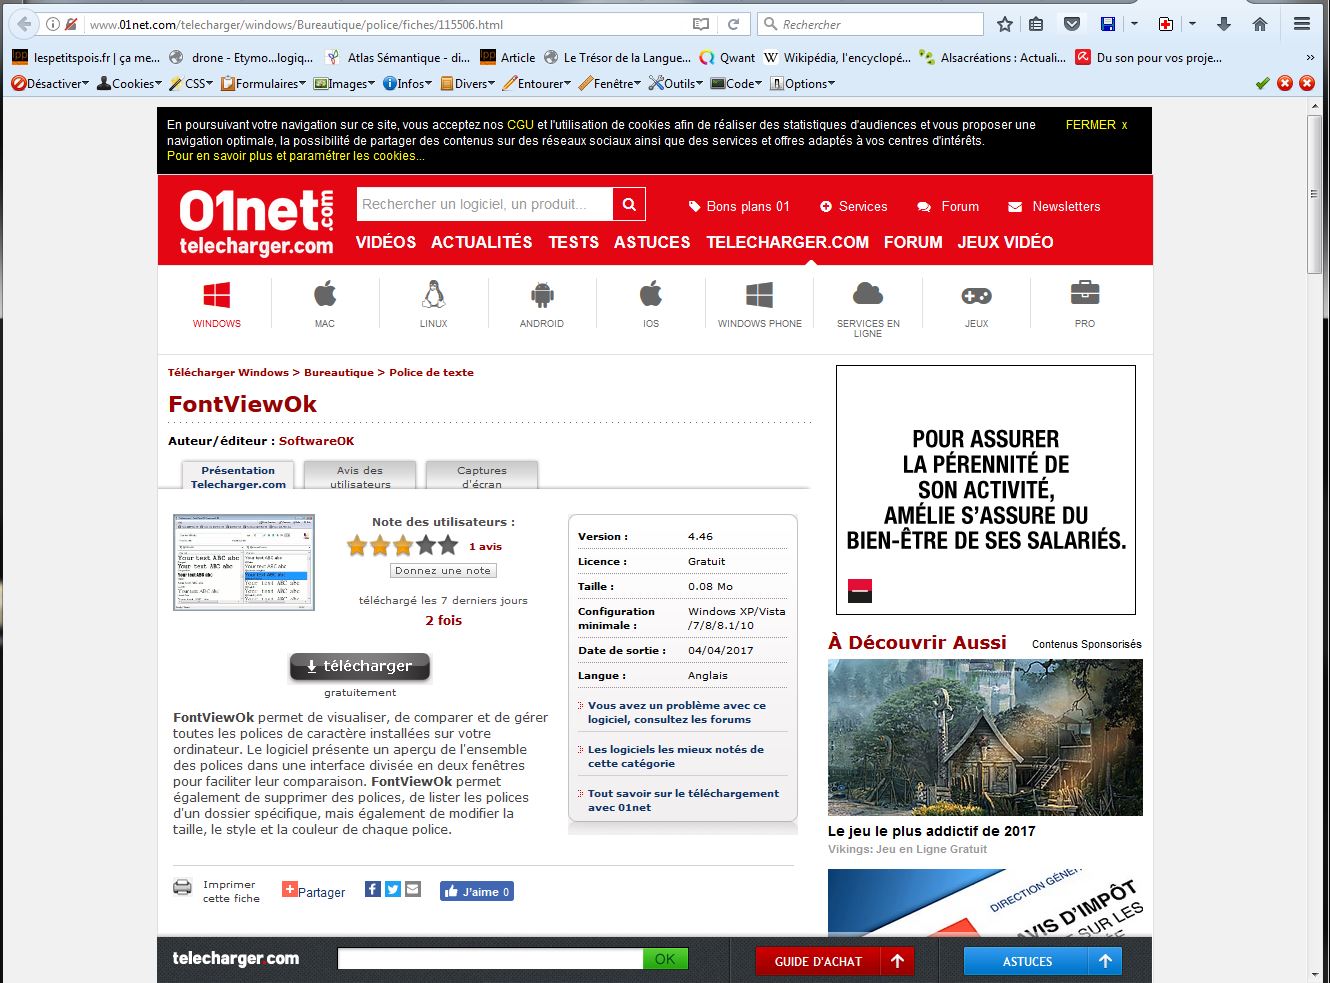Expand the Cookies developer toolbar menu

pos(129,84)
